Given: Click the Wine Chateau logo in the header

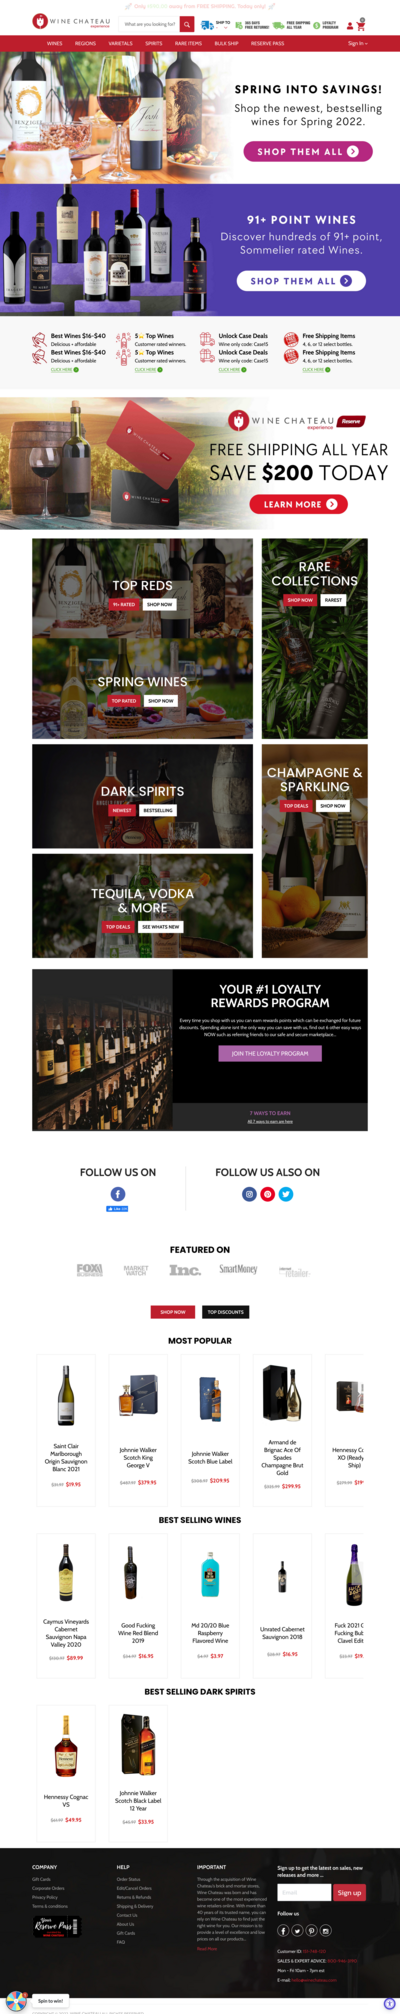Looking at the screenshot, I should (x=71, y=22).
